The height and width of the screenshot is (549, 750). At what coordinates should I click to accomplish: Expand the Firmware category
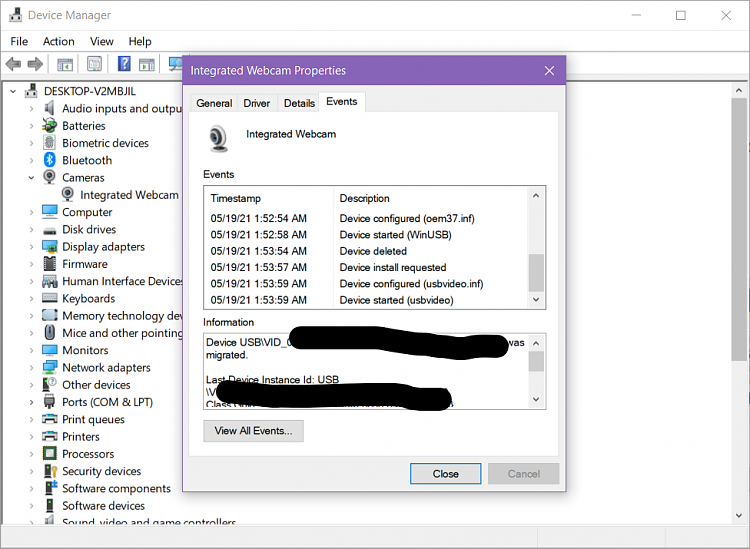click(x=31, y=264)
